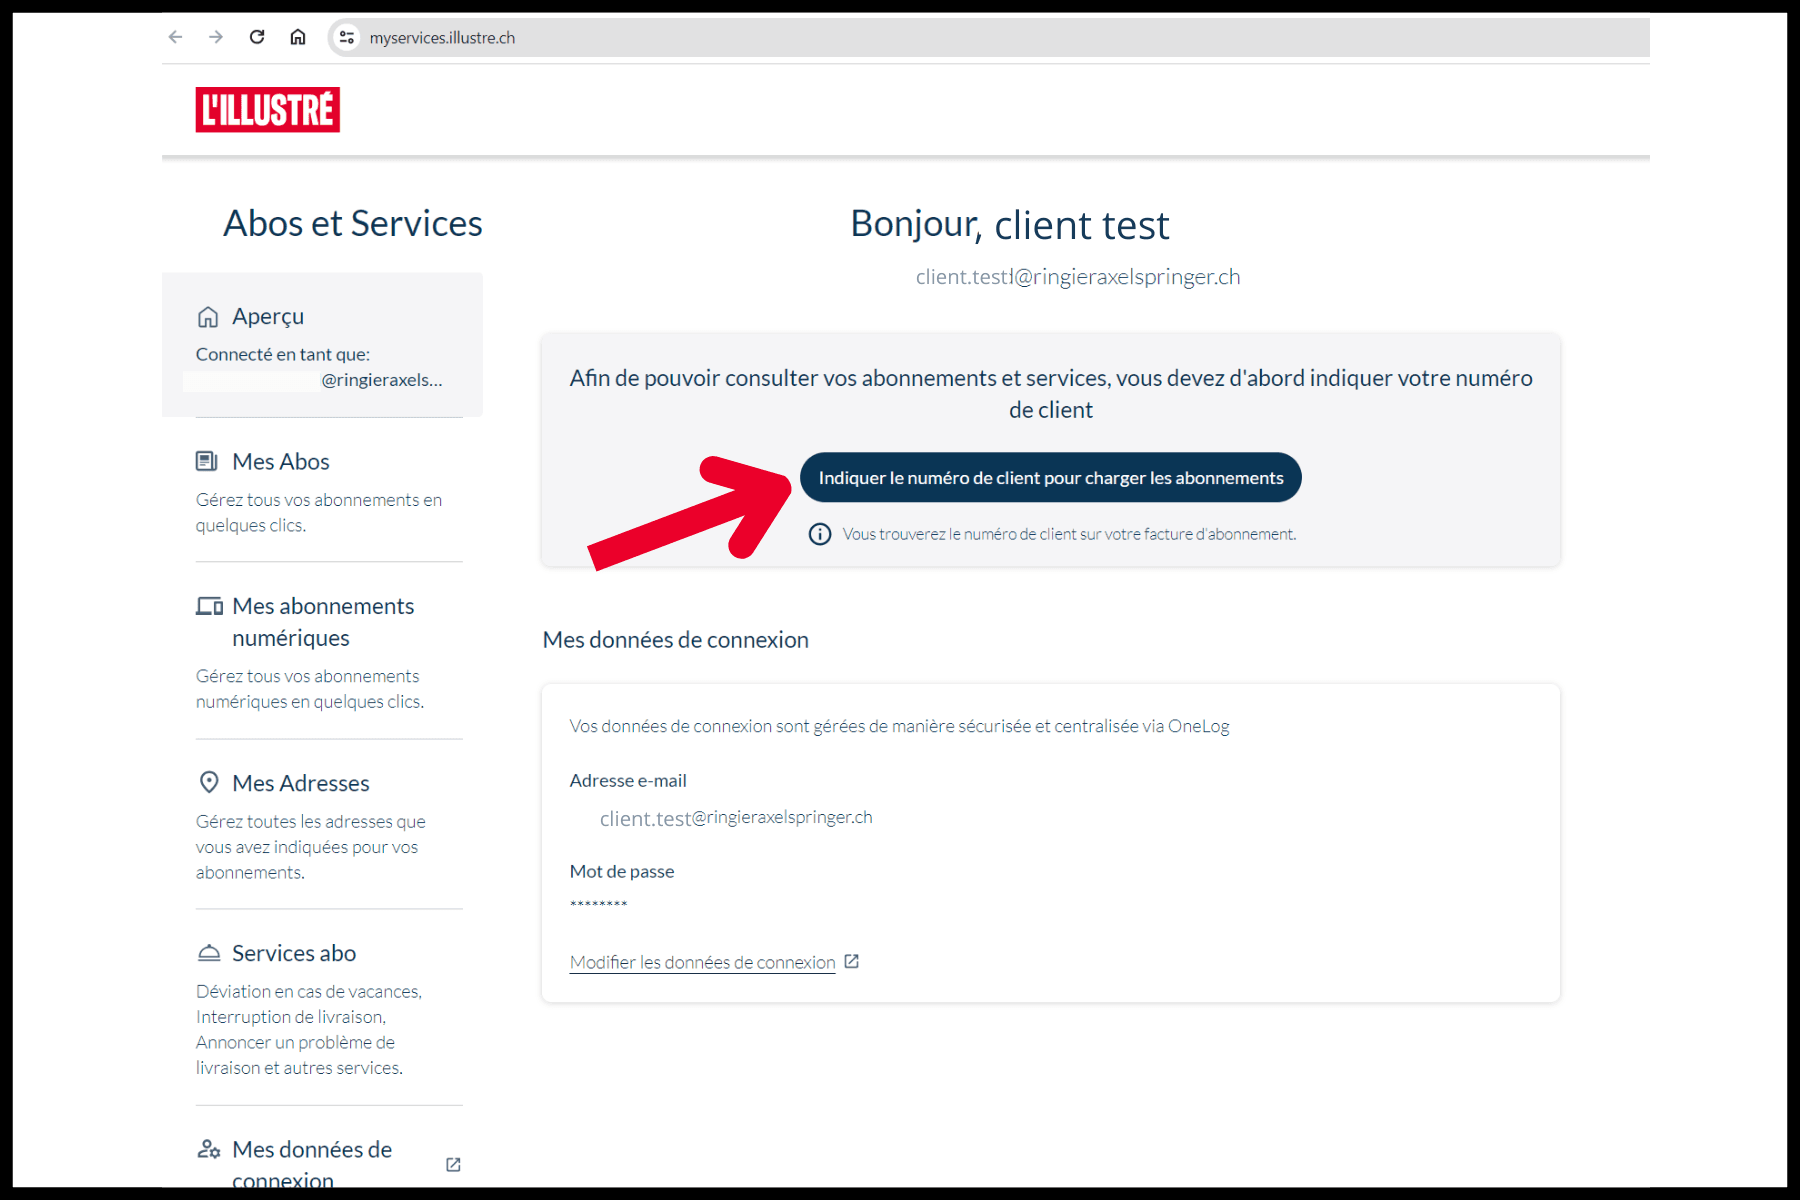Click Indiquer le numéro de client button
This screenshot has height=1200, width=1800.
pos(1050,477)
